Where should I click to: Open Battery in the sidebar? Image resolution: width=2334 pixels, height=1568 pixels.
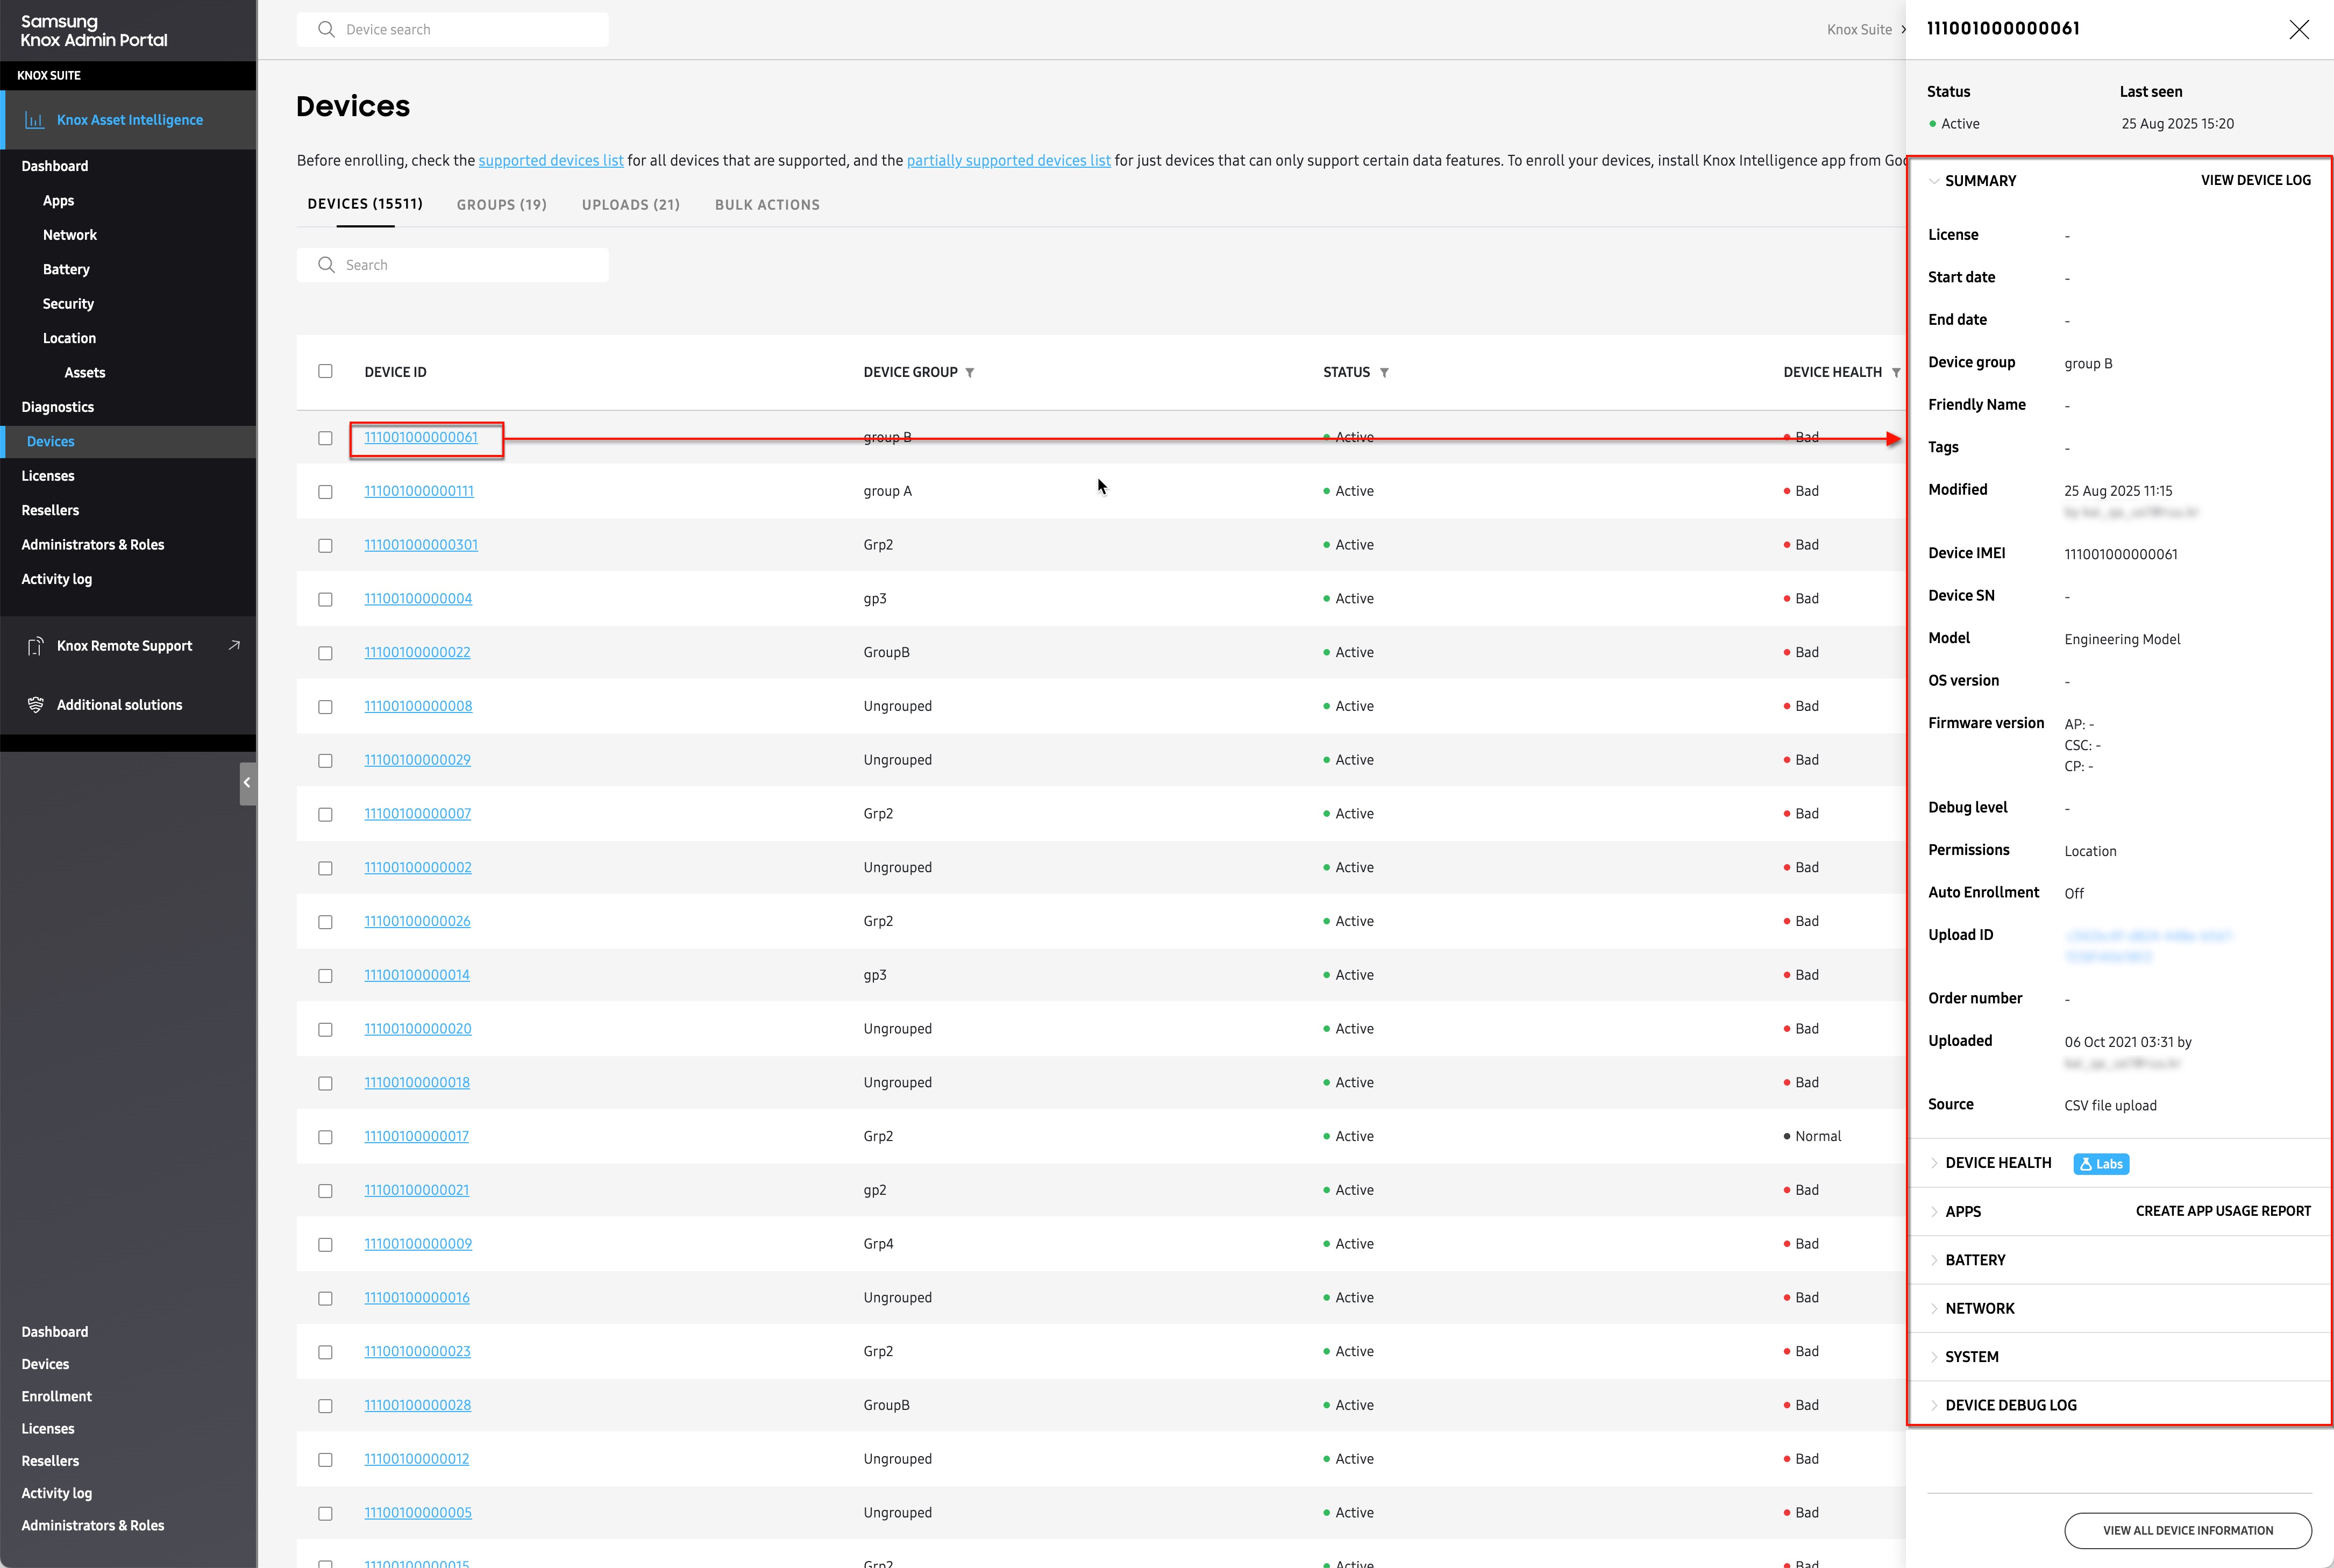tap(66, 270)
